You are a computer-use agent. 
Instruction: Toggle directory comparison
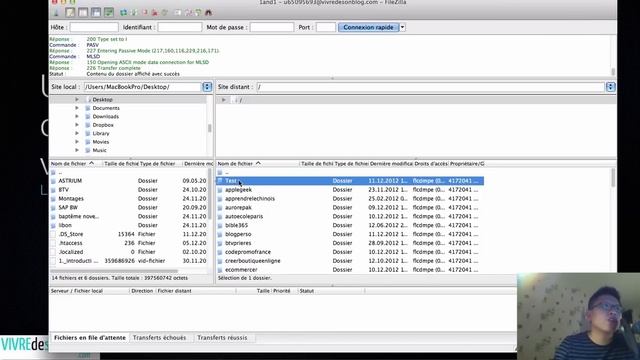coord(189,13)
